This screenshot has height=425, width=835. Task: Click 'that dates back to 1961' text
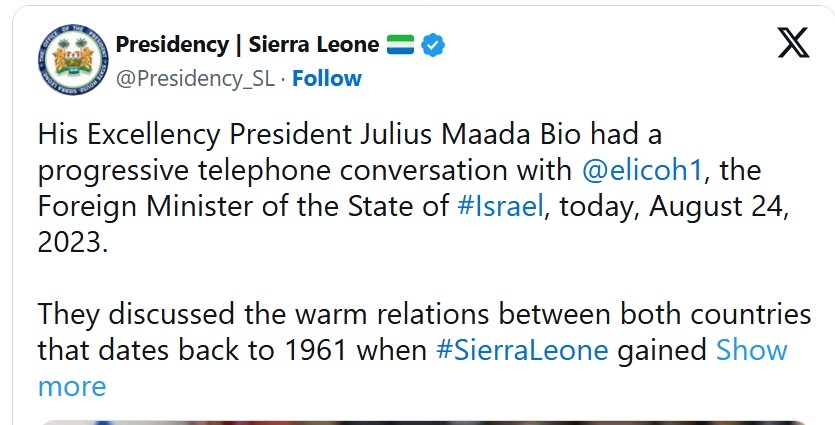192,350
